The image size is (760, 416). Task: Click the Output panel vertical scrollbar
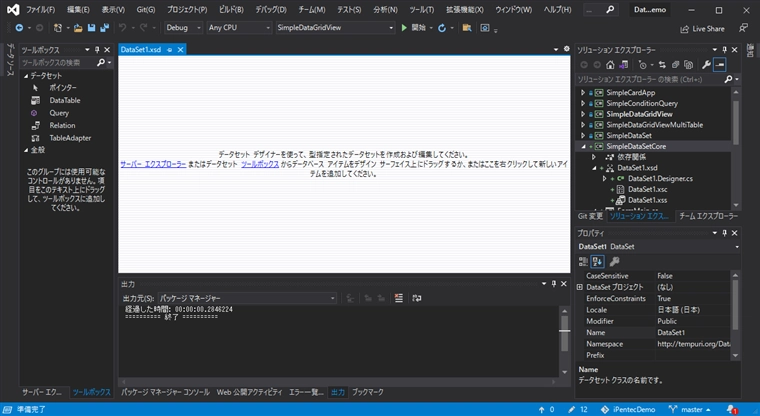click(564, 341)
